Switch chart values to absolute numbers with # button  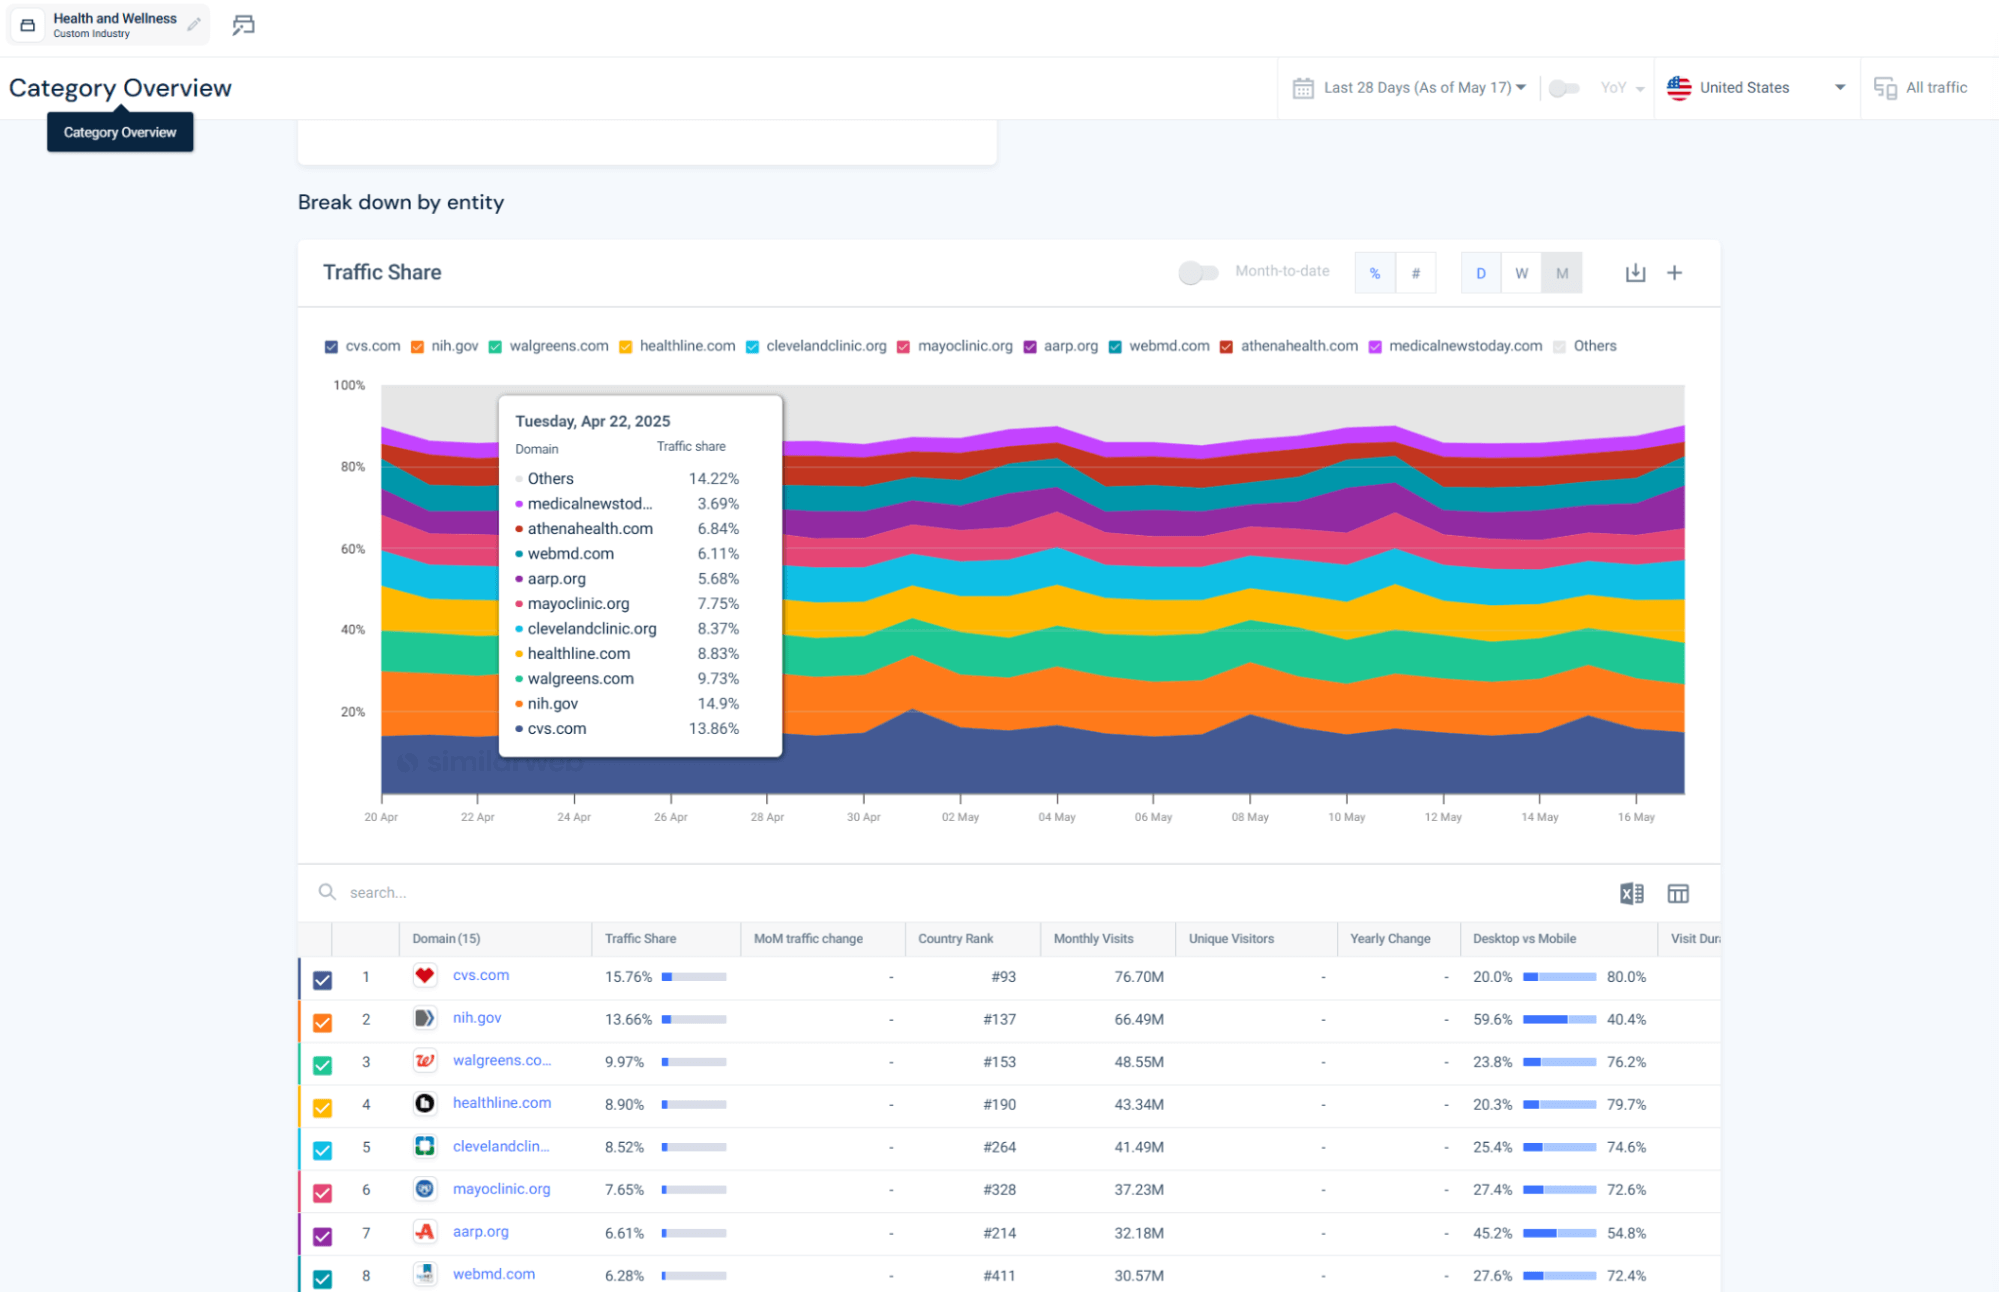1415,272
